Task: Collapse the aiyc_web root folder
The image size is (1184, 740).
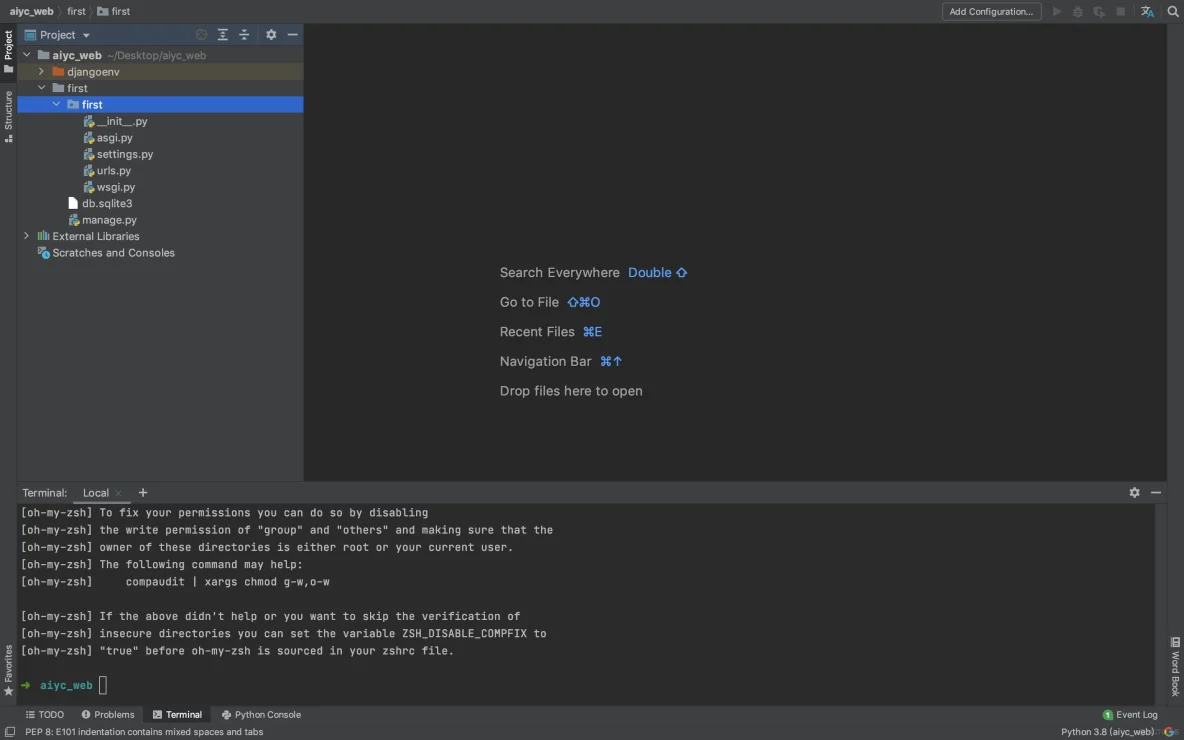Action: pos(27,55)
